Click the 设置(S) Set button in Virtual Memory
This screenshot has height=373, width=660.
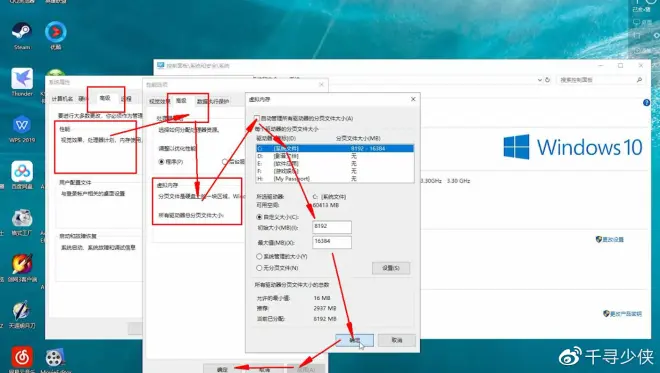391,268
